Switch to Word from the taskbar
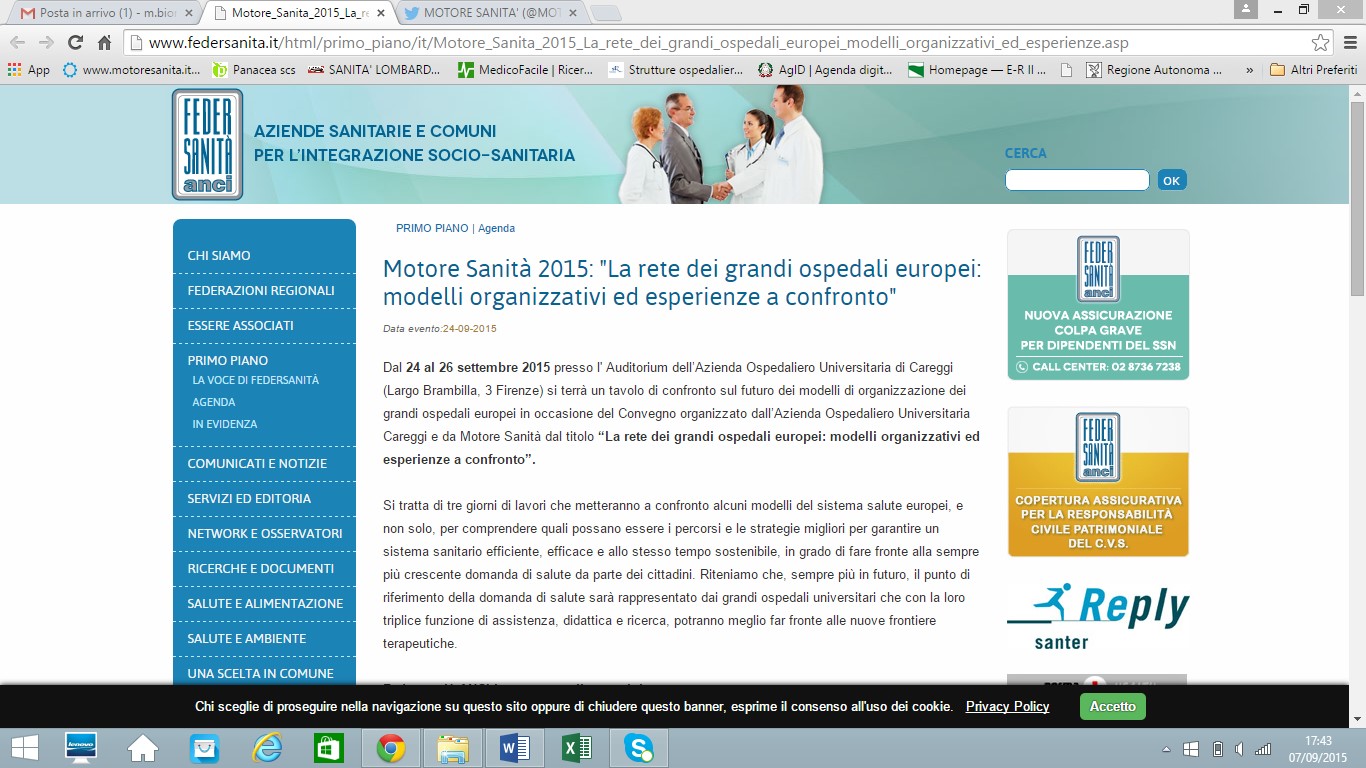This screenshot has width=1366, height=768. [x=515, y=748]
